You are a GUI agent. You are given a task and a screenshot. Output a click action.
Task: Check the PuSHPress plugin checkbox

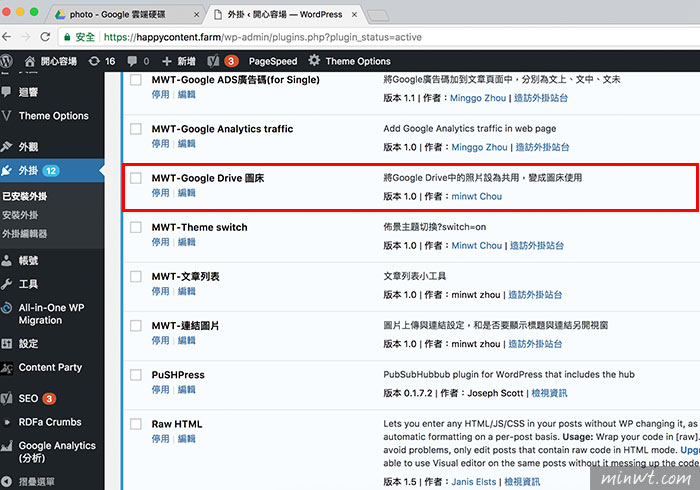coord(136,375)
